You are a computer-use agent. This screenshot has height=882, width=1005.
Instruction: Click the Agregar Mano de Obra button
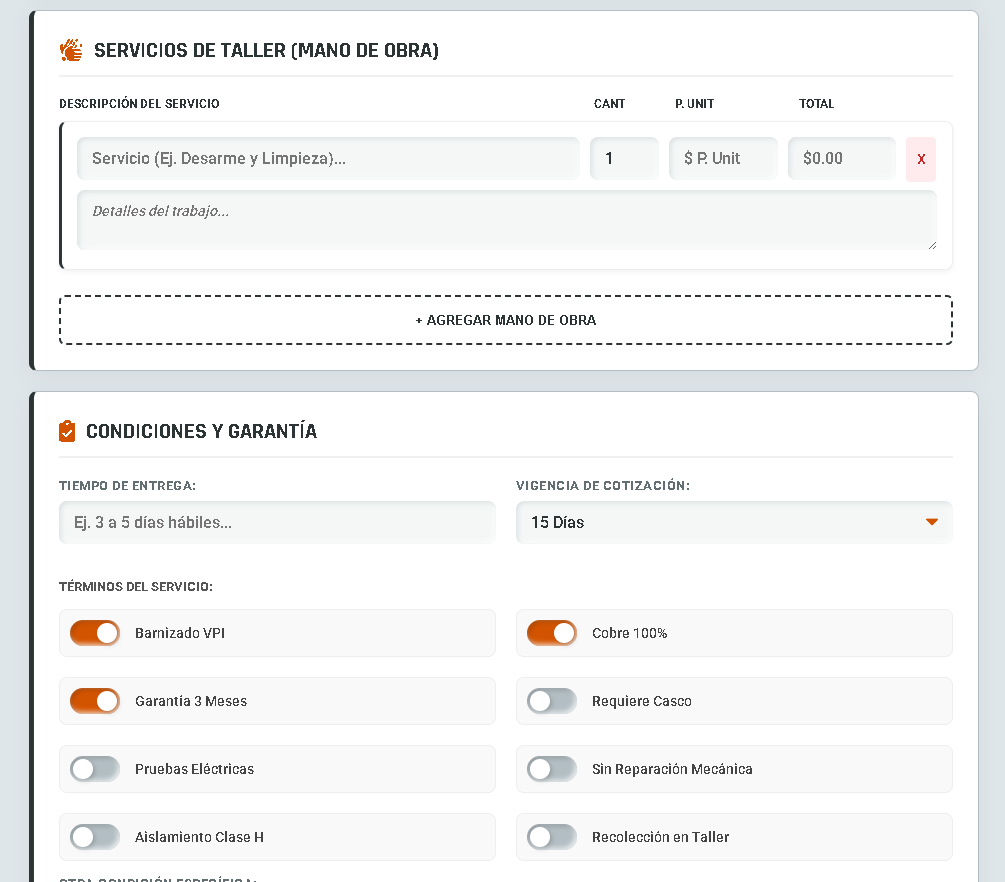505,320
